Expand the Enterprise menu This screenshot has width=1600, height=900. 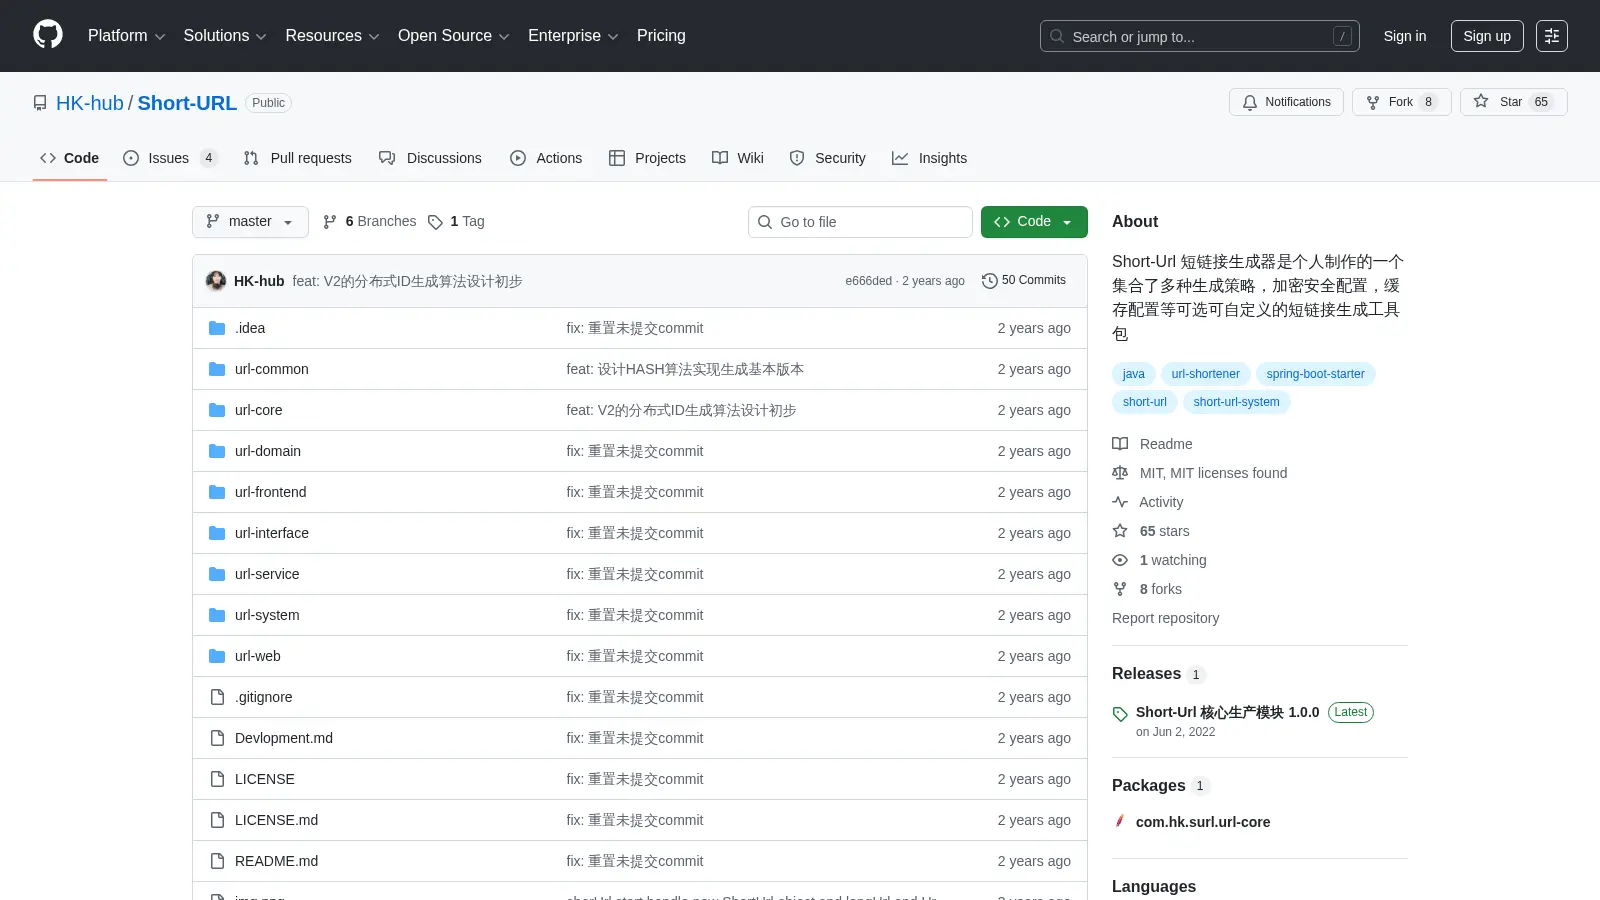click(573, 36)
